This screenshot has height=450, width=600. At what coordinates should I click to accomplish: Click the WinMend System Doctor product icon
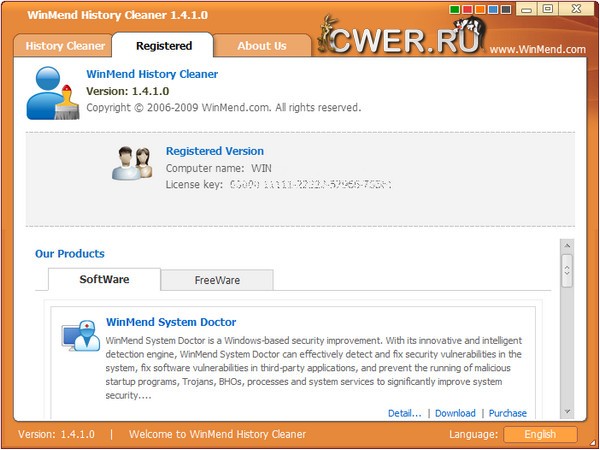click(80, 336)
